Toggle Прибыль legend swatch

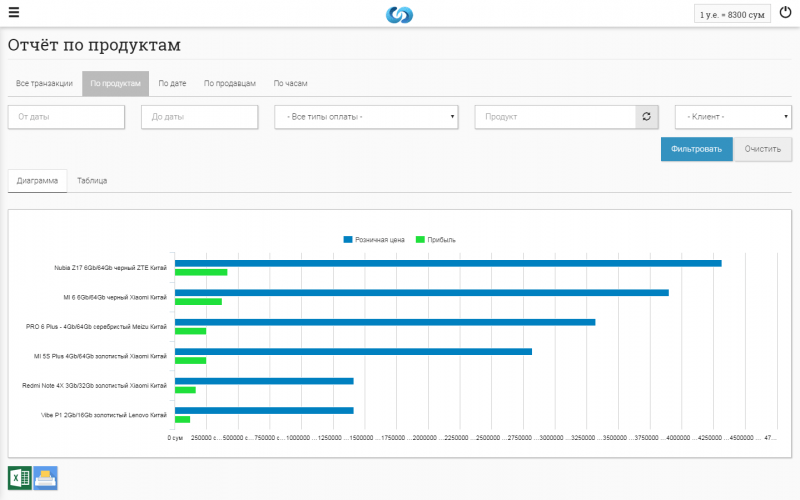click(420, 240)
